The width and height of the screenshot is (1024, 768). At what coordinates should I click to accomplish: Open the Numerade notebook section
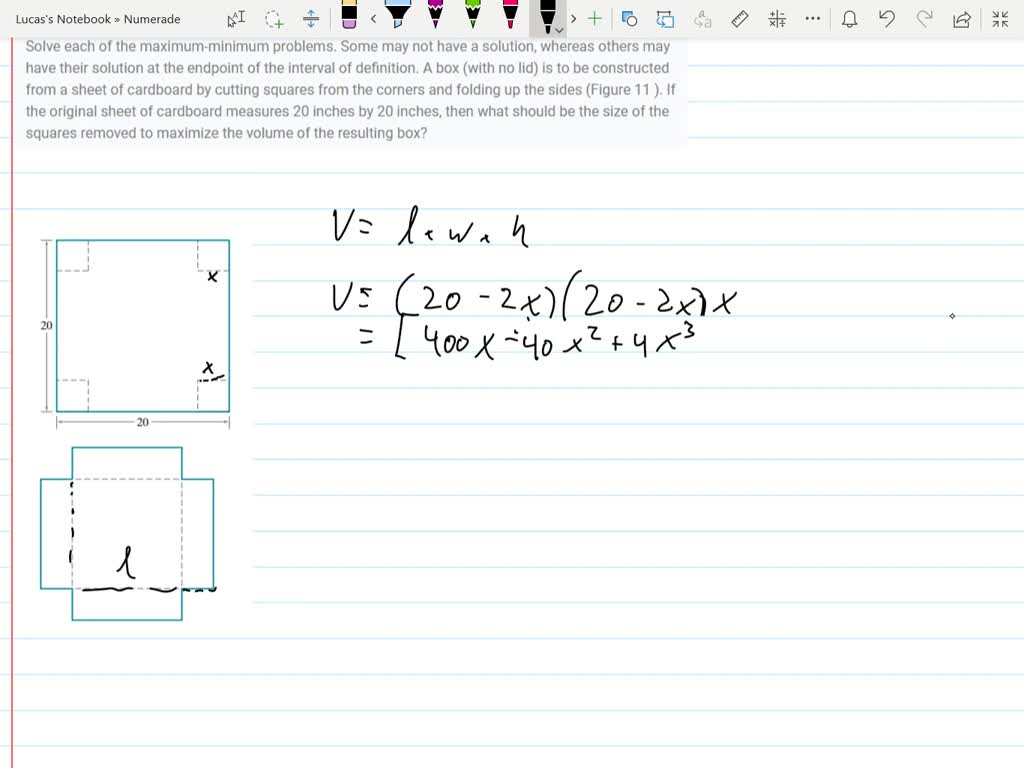pos(151,18)
